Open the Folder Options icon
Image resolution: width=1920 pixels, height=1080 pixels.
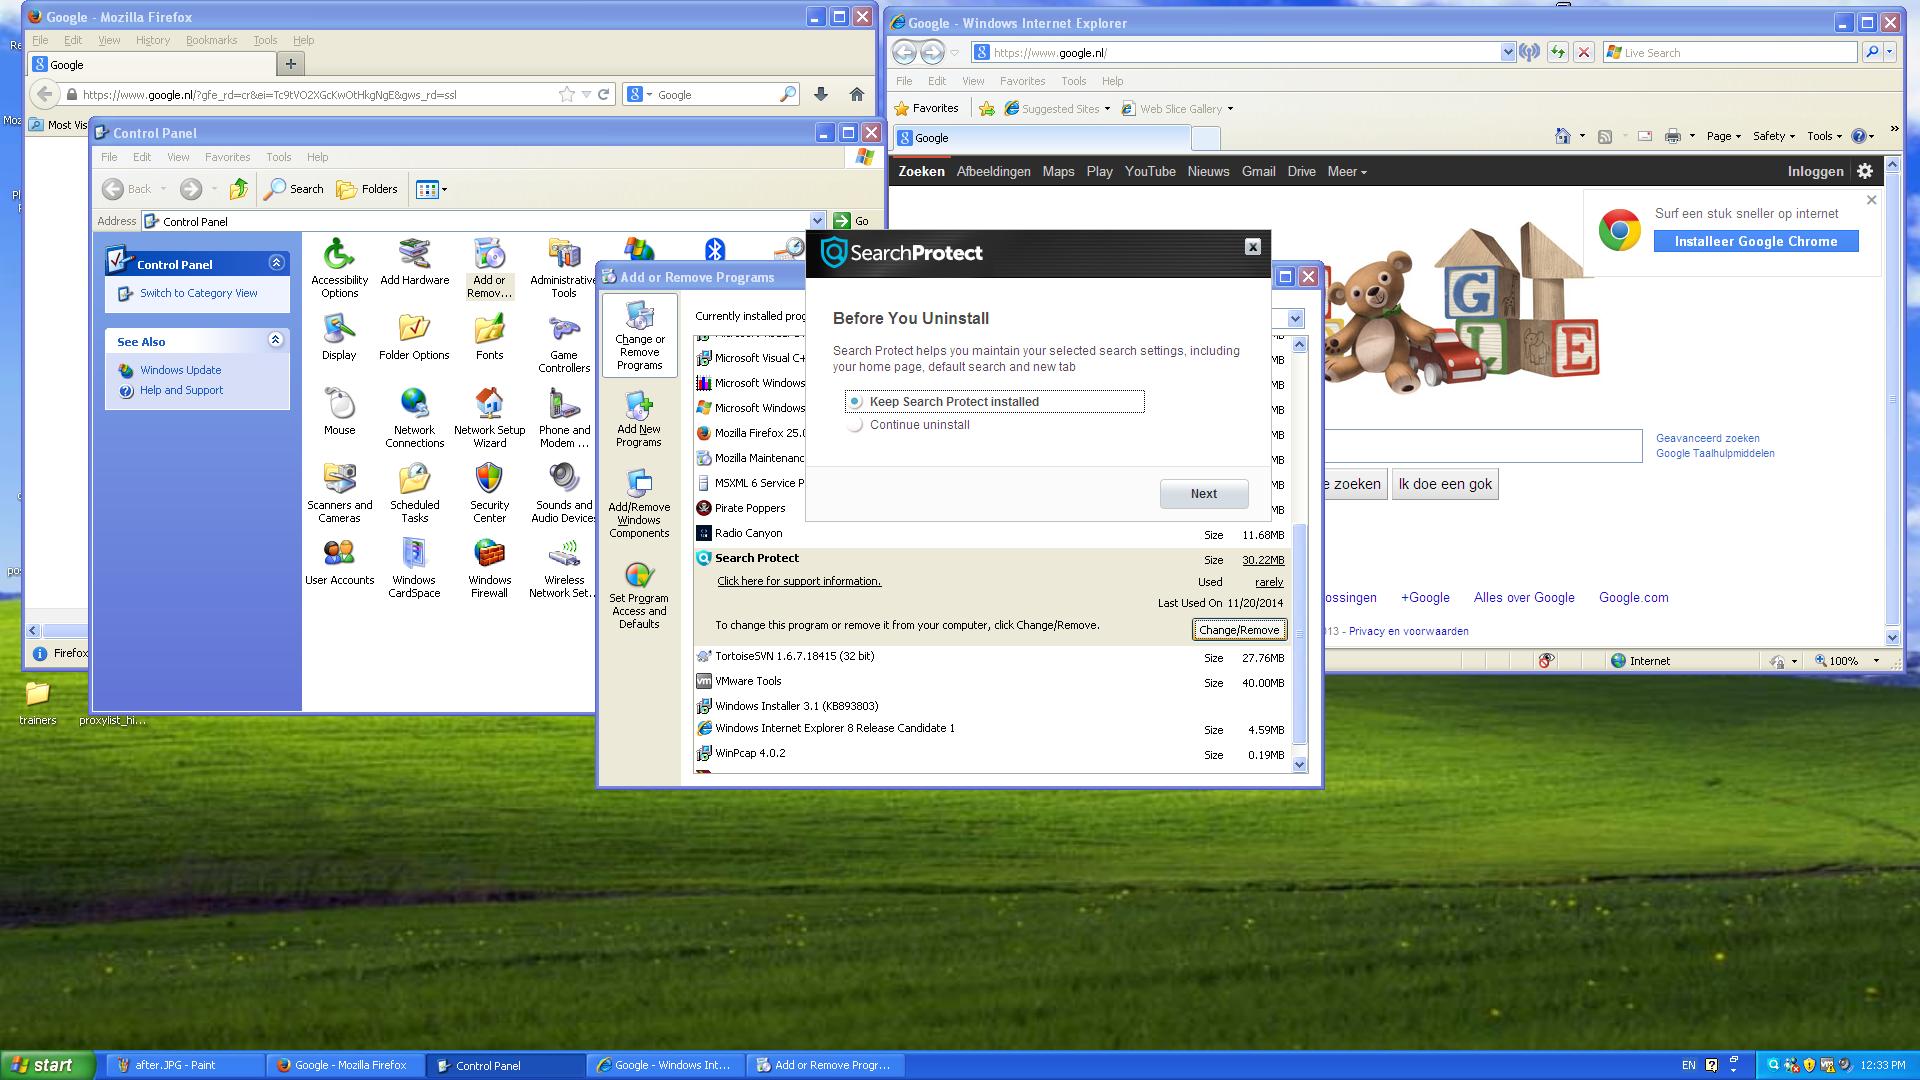[x=414, y=337]
